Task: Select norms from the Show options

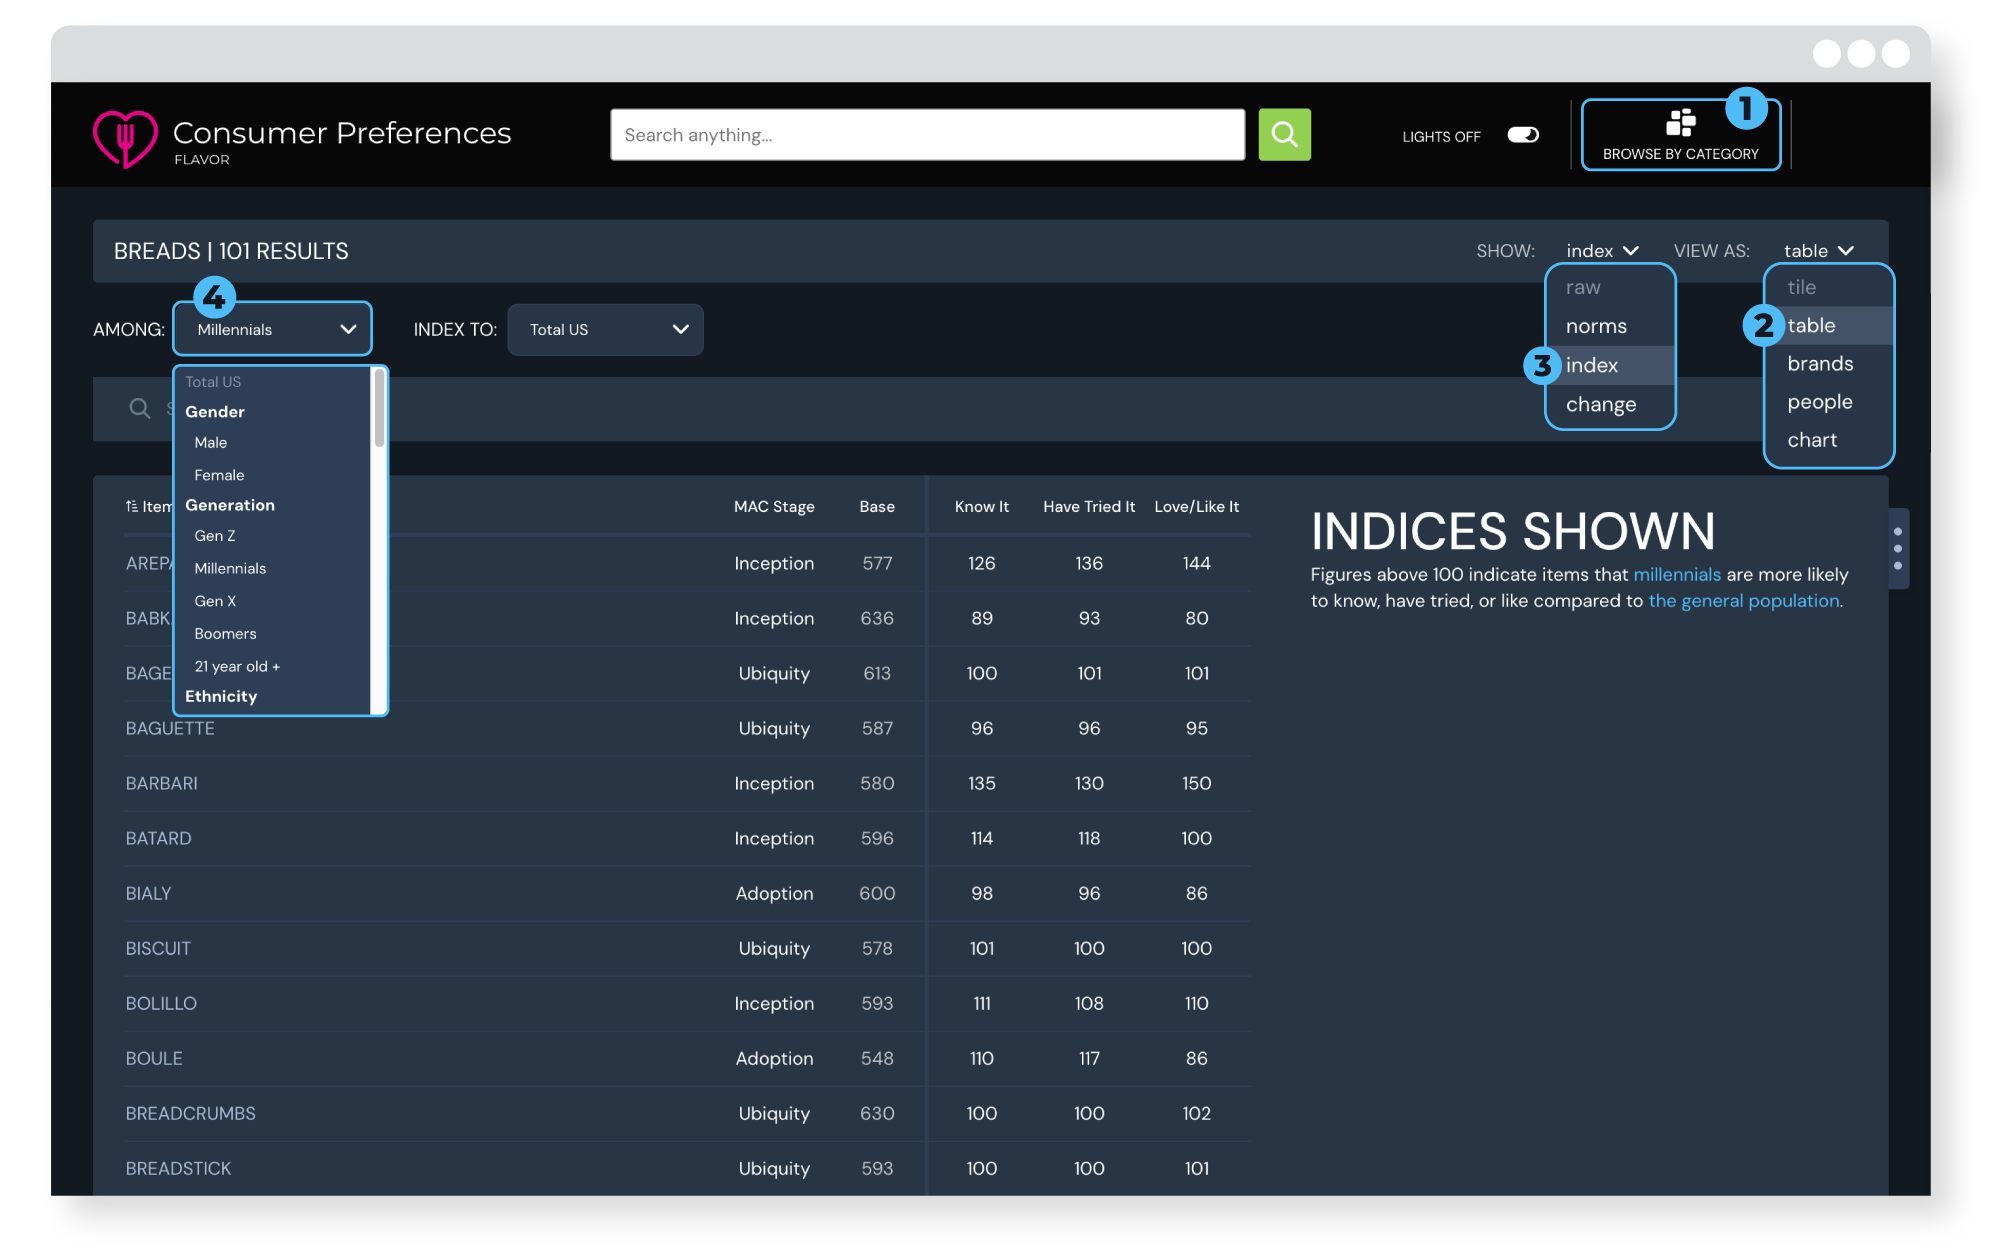Action: pos(1595,326)
